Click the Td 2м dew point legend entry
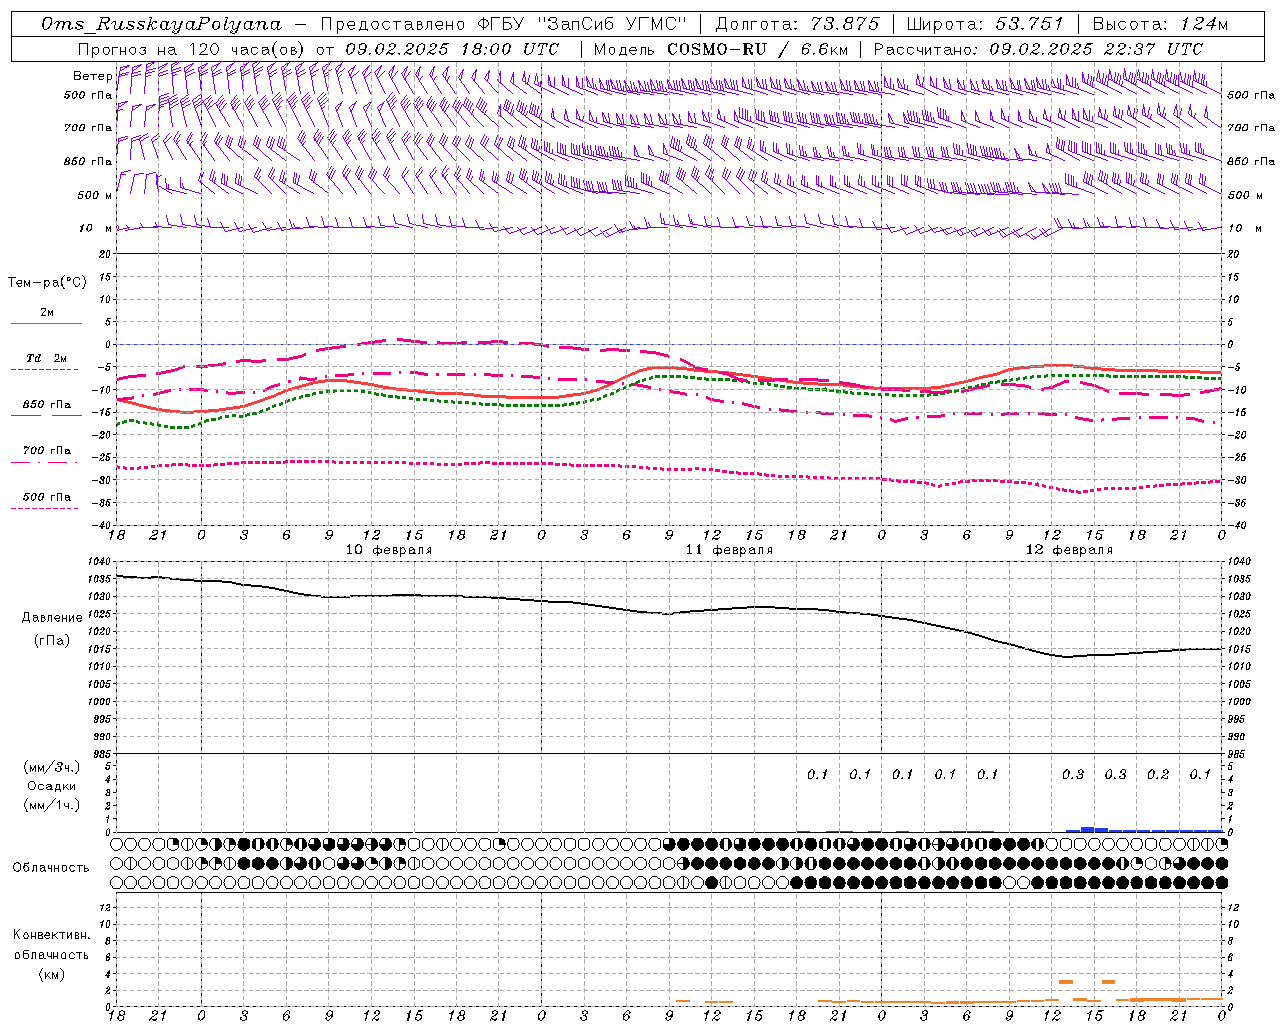This screenshot has width=1280, height=1024. pyautogui.click(x=46, y=358)
